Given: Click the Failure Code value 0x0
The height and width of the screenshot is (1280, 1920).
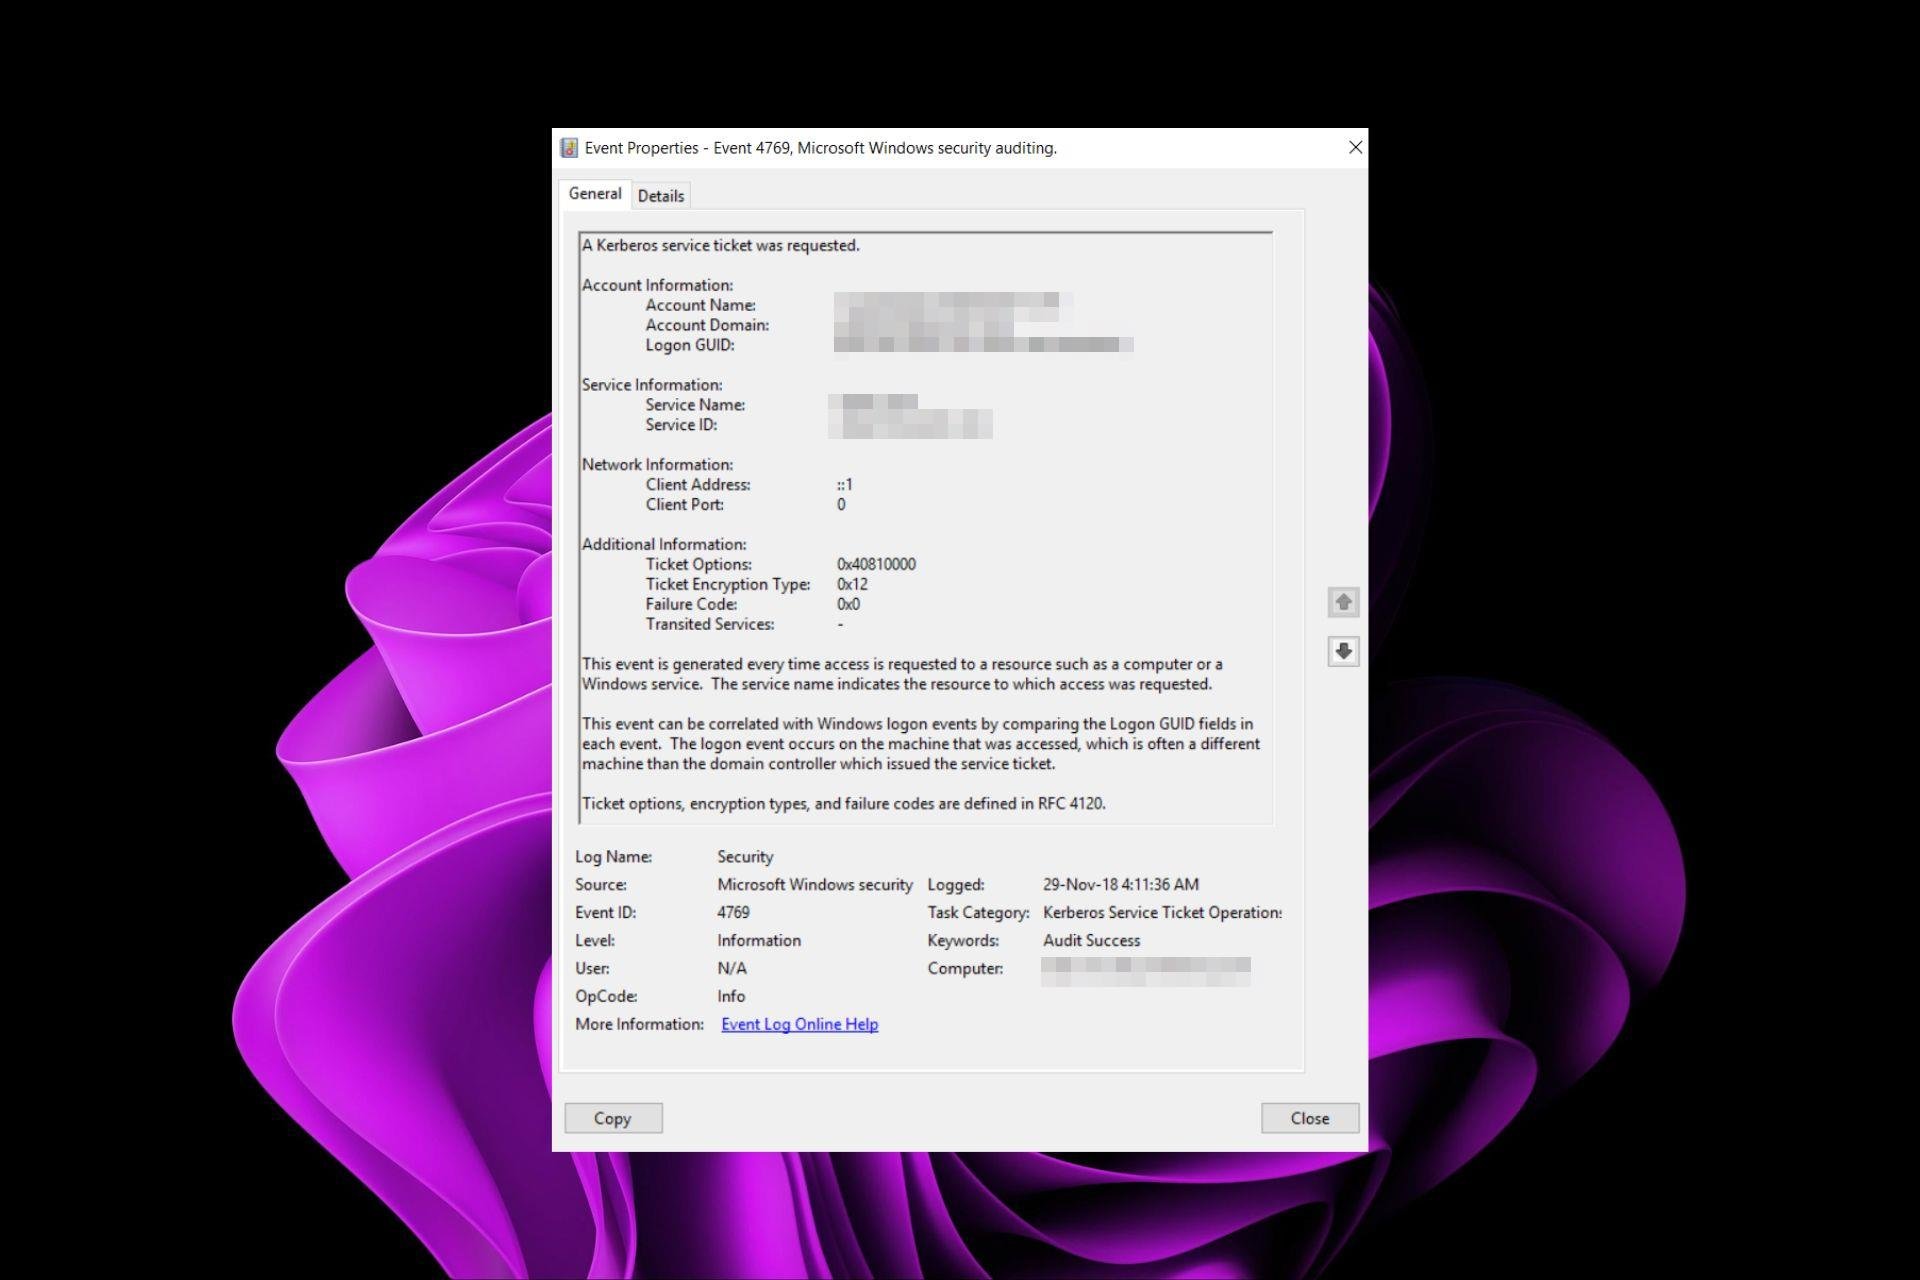Looking at the screenshot, I should [x=848, y=604].
